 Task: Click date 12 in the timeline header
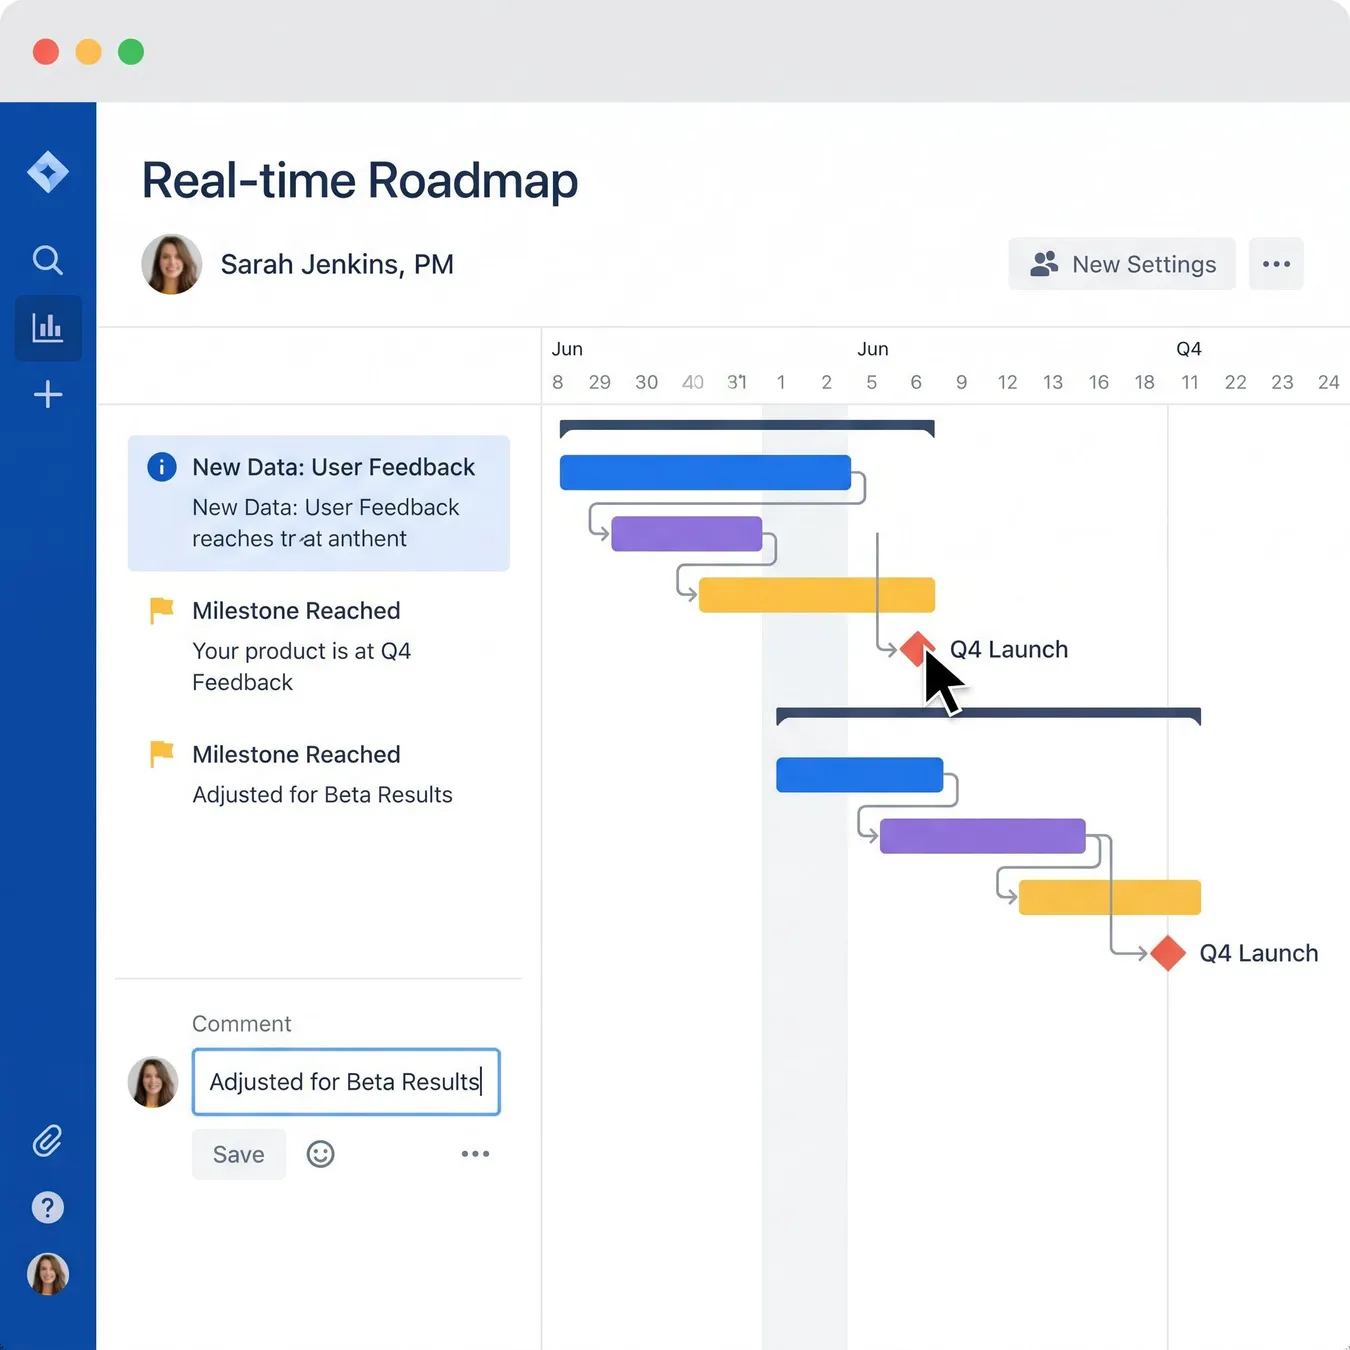(x=1007, y=382)
